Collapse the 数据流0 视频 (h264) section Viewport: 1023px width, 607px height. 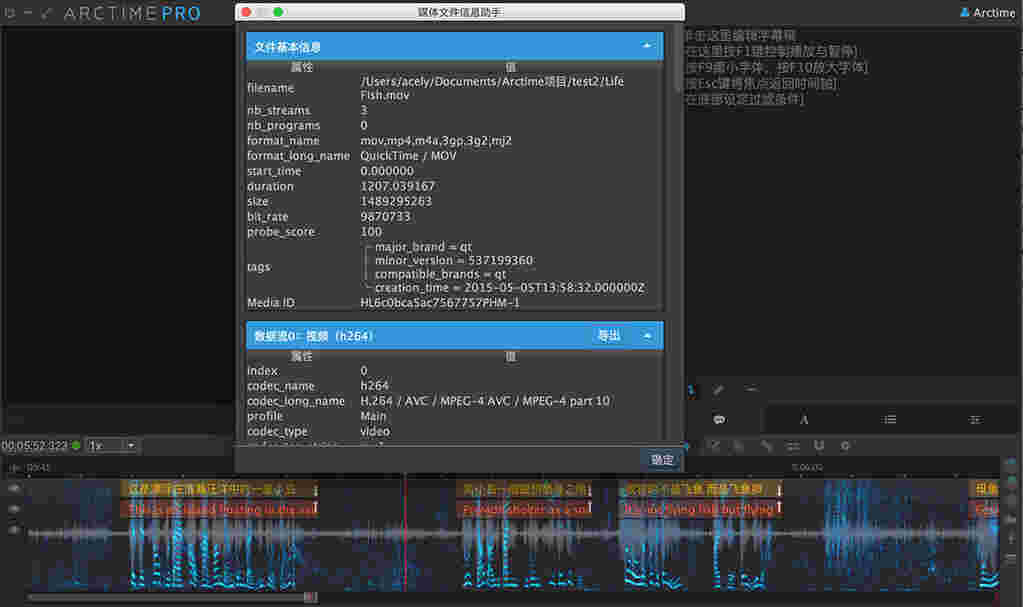pos(647,336)
